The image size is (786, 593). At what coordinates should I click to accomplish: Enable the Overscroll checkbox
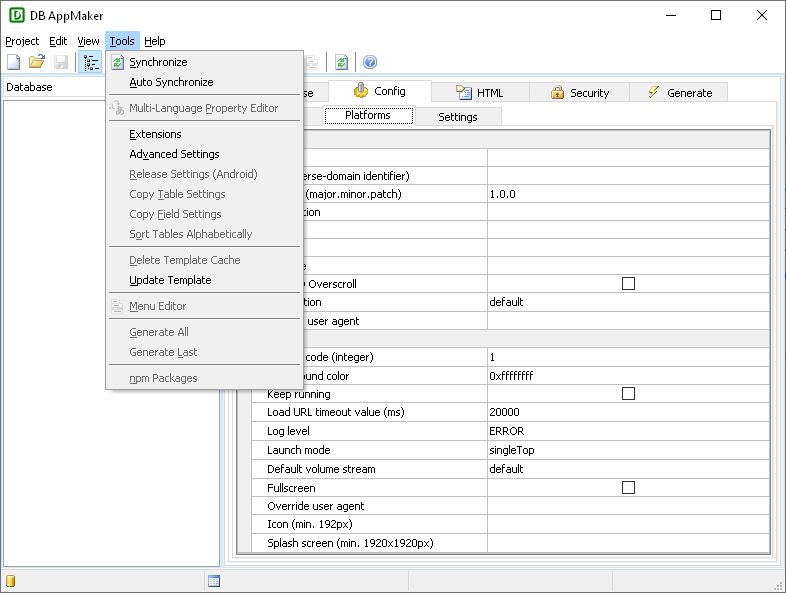pyautogui.click(x=628, y=284)
